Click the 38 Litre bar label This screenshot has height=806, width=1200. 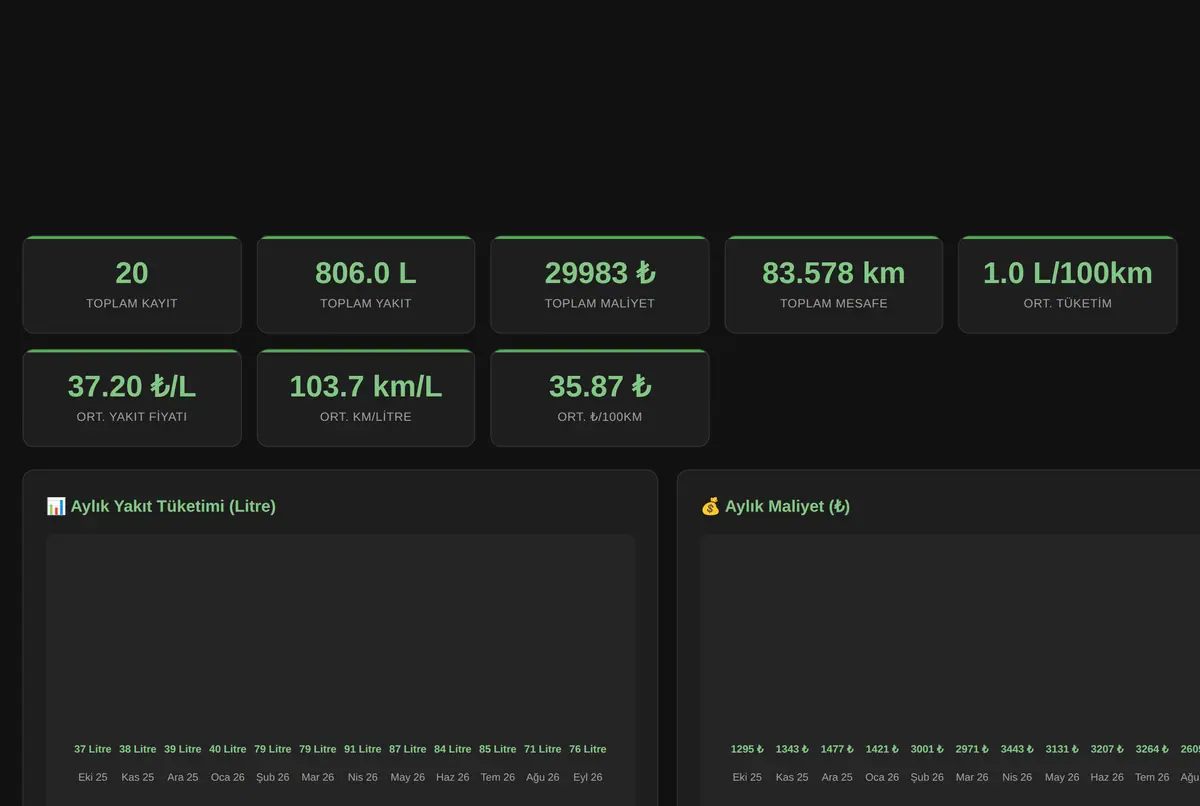point(138,749)
